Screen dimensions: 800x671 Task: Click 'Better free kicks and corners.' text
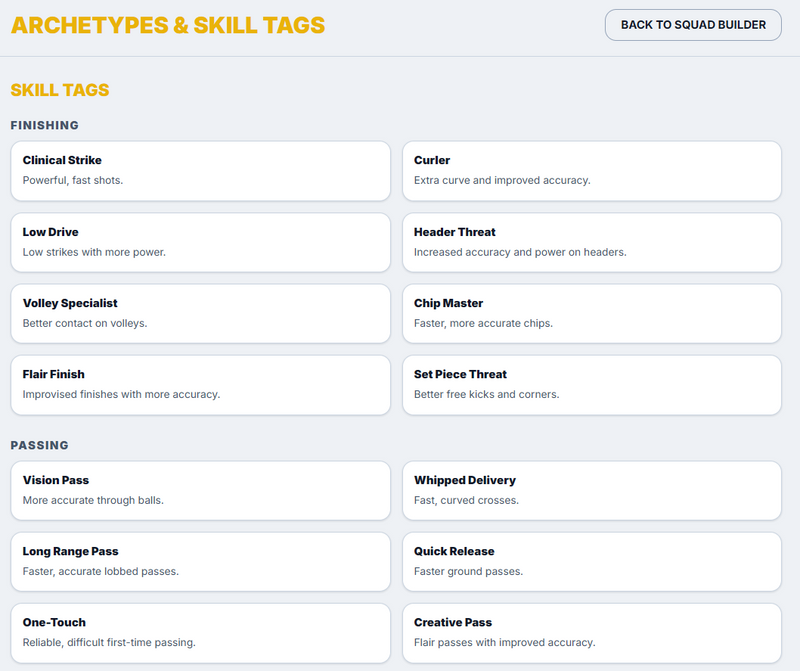[x=486, y=394]
